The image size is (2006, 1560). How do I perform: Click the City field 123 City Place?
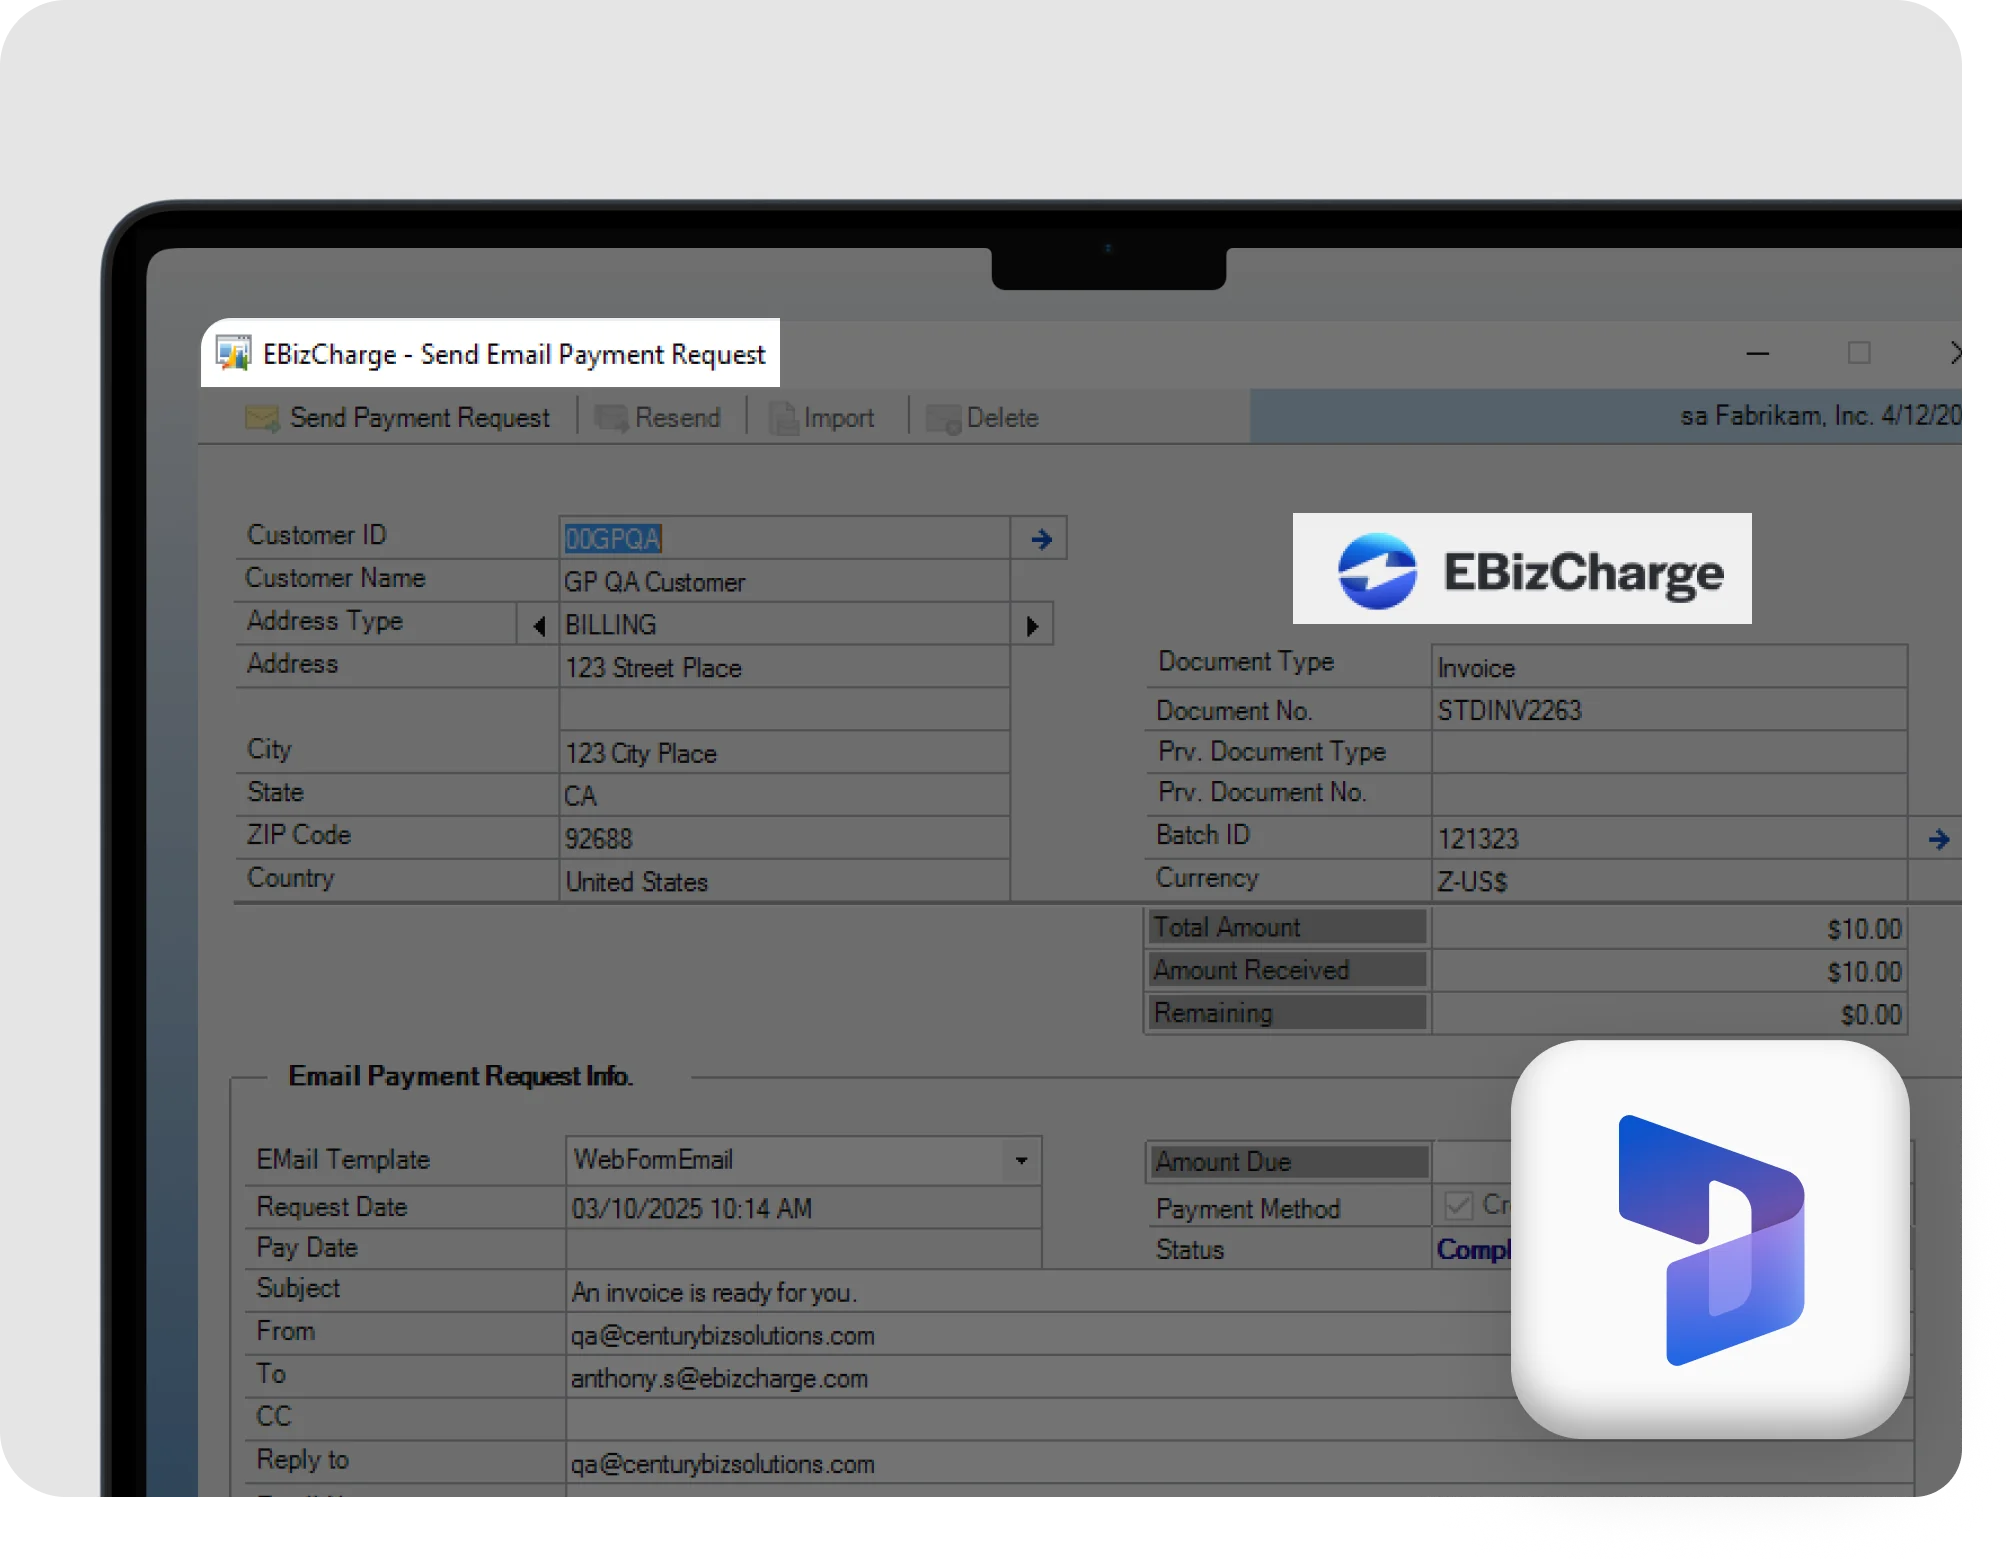[784, 753]
